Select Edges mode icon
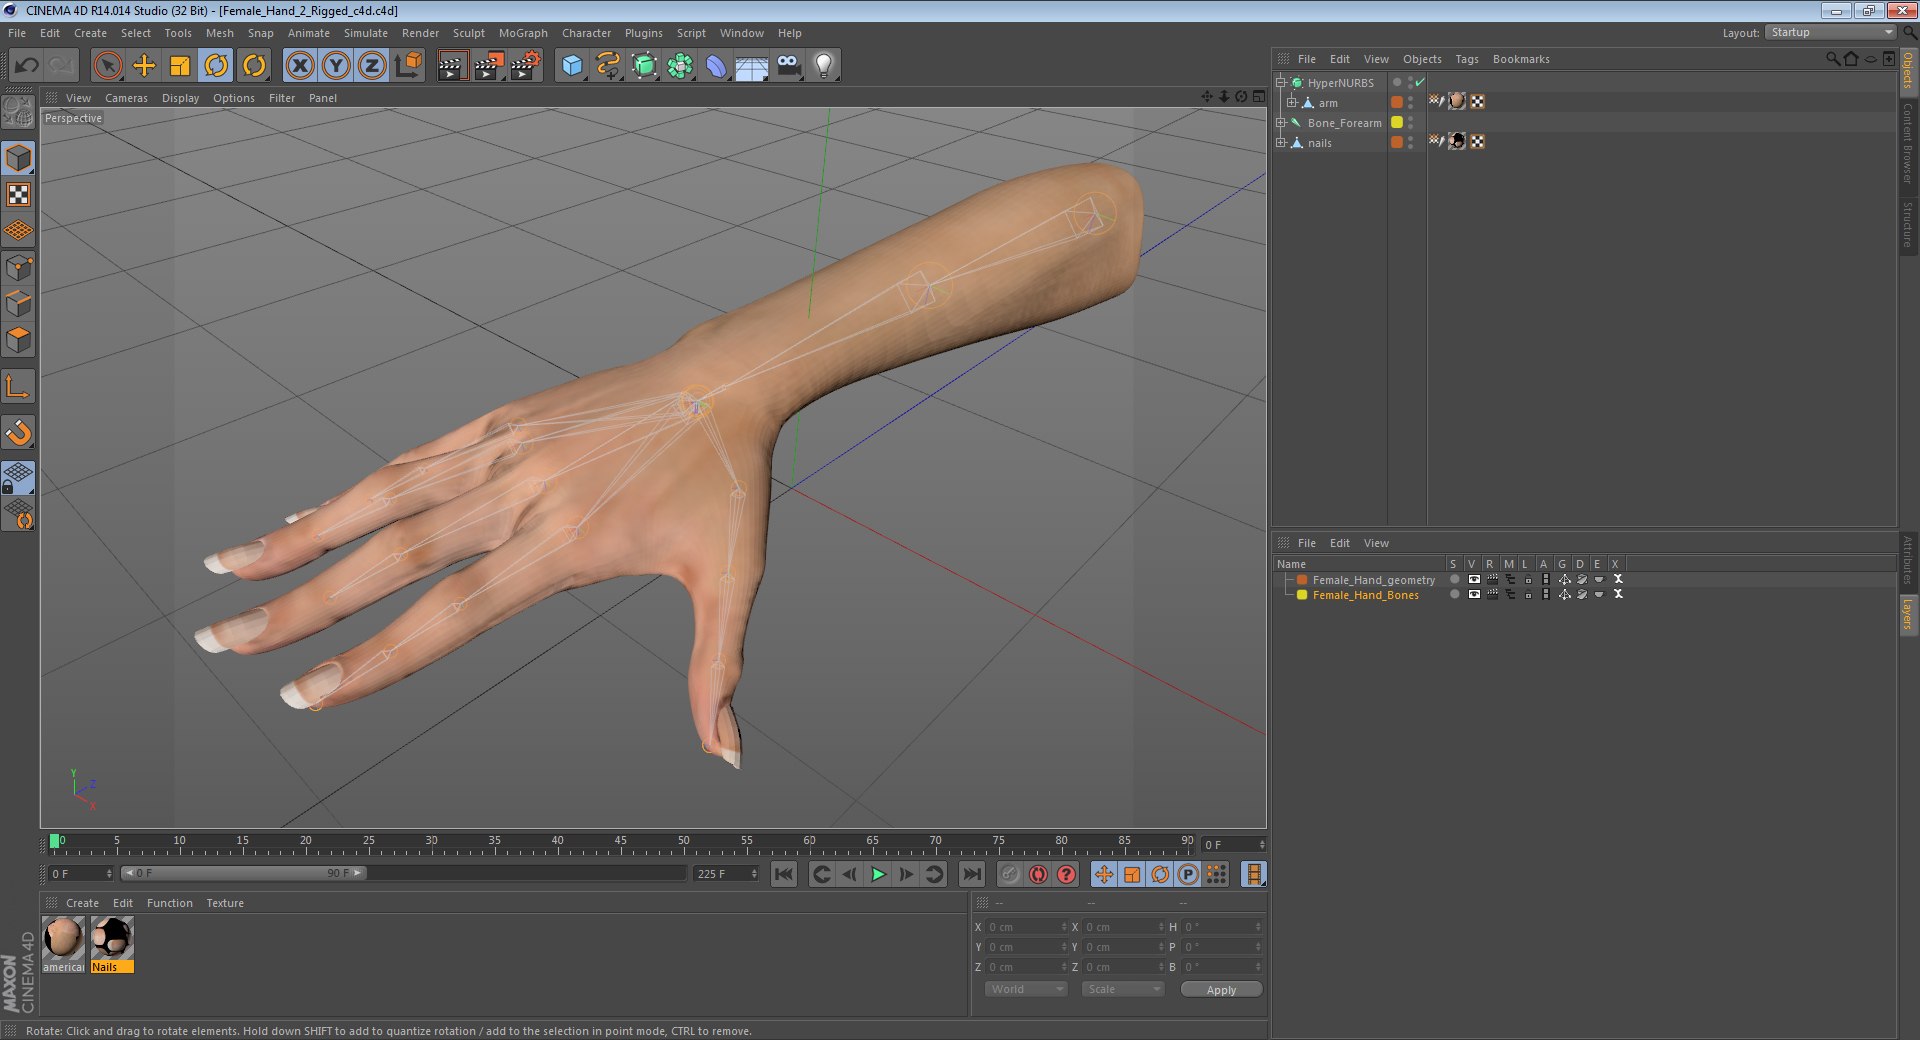Viewport: 1920px width, 1040px height. coord(19,304)
